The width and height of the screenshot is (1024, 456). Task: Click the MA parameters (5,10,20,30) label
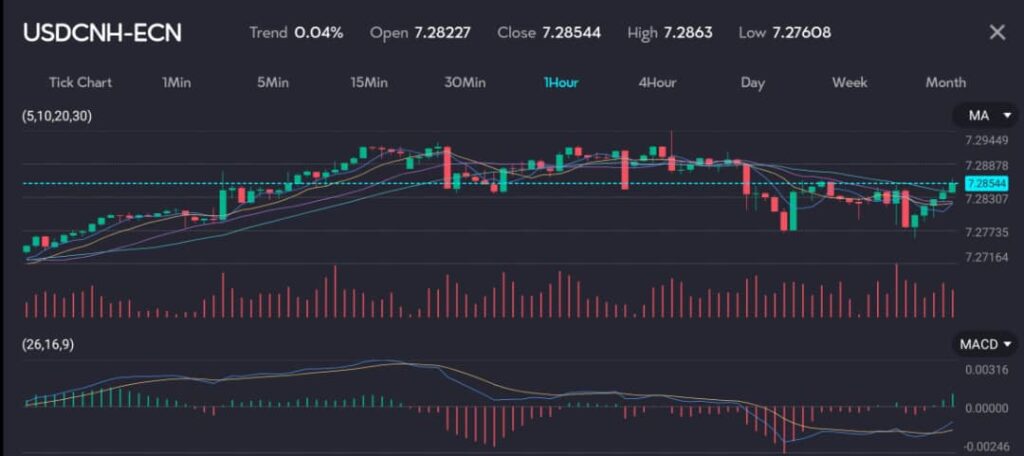56,117
